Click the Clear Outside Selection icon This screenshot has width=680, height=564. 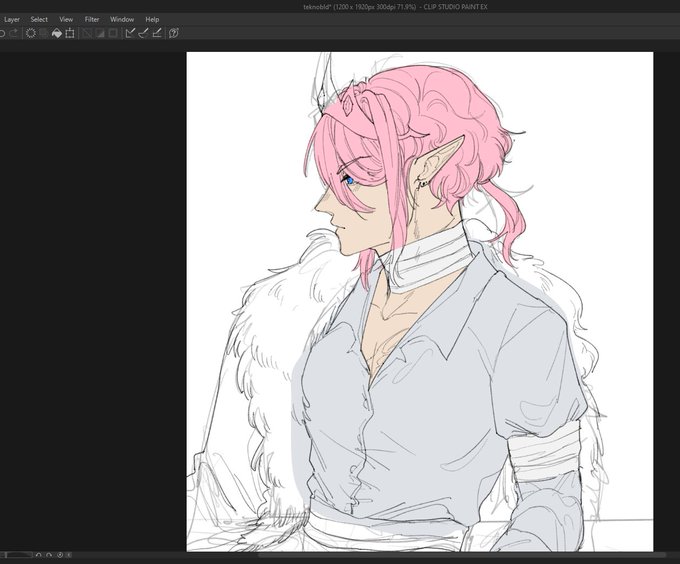44,33
